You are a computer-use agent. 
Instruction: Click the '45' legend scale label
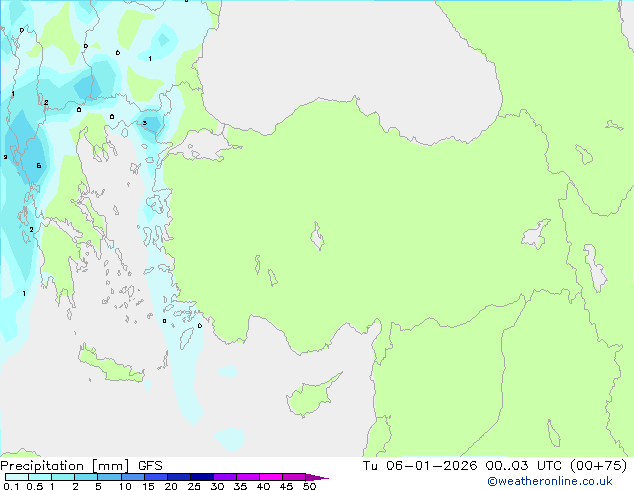[x=286, y=486]
